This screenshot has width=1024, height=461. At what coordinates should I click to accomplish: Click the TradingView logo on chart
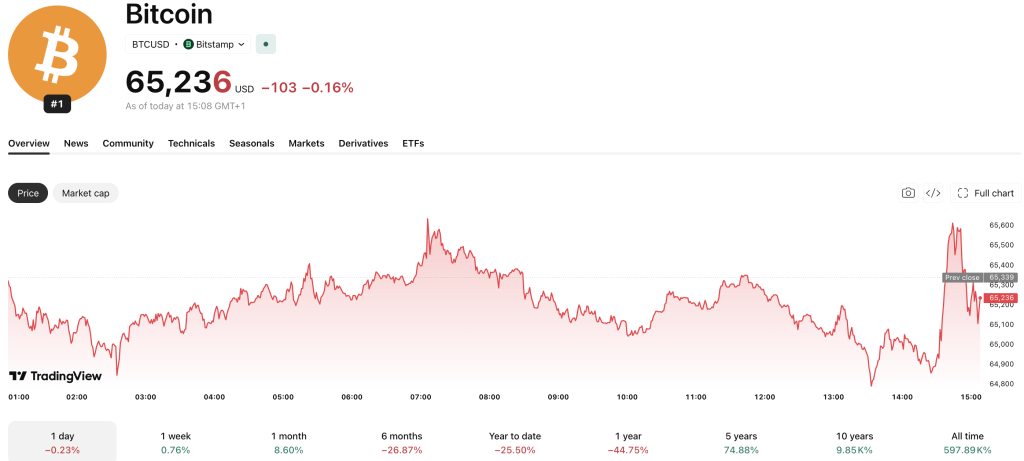56,375
